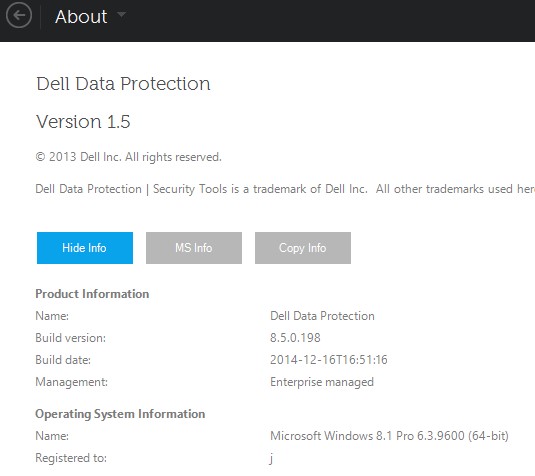Select the Registered to value
This screenshot has width=535, height=476.
pyautogui.click(x=271, y=458)
